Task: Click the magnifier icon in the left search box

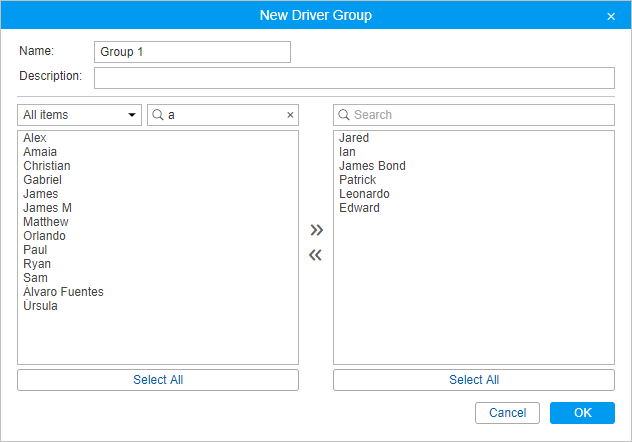Action: click(158, 115)
